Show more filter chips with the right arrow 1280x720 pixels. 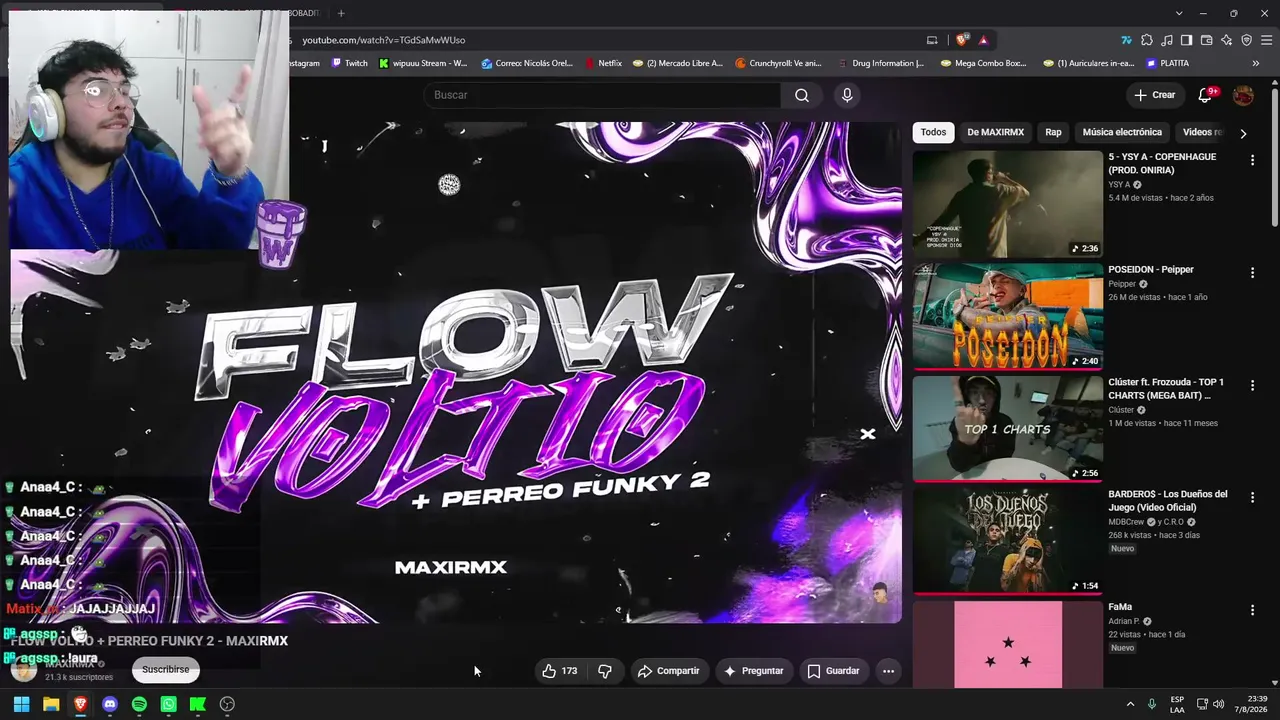[1243, 133]
